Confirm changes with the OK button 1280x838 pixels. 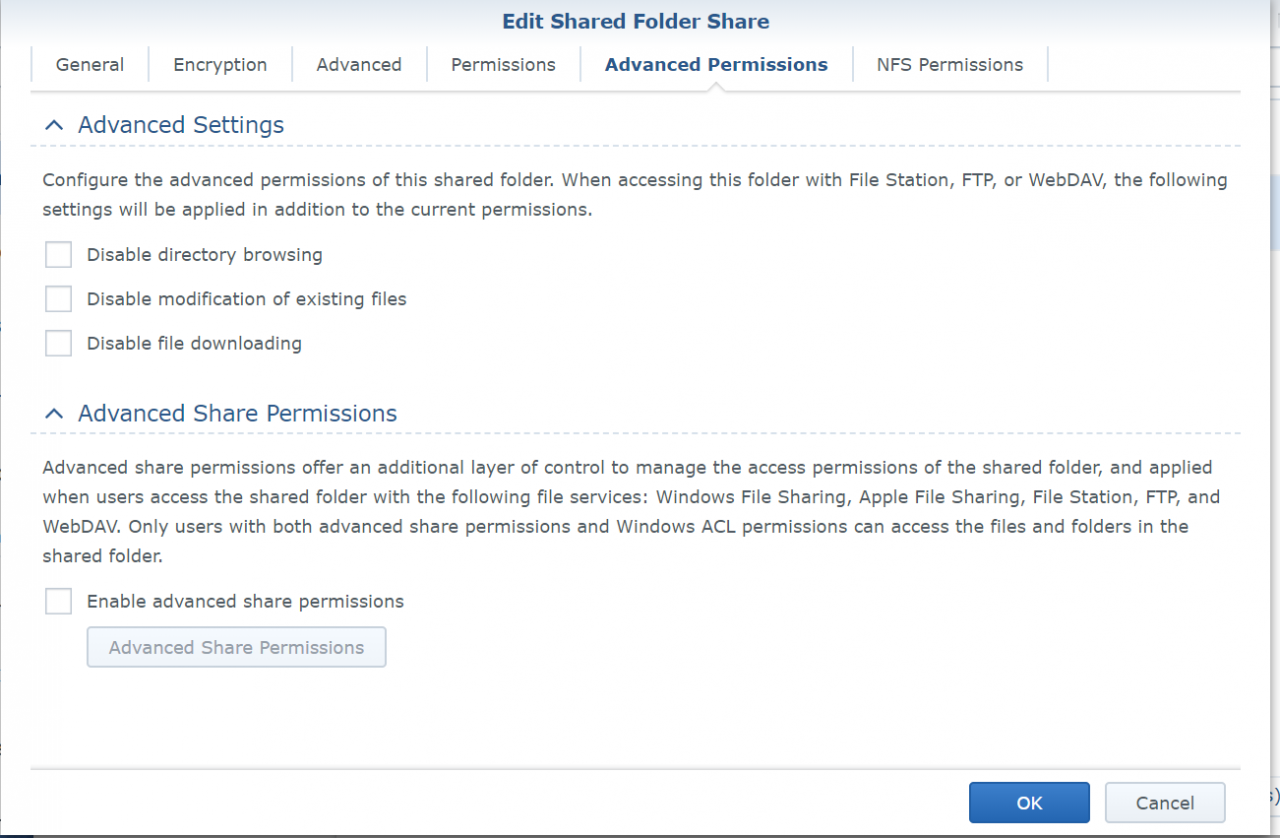pyautogui.click(x=1029, y=802)
